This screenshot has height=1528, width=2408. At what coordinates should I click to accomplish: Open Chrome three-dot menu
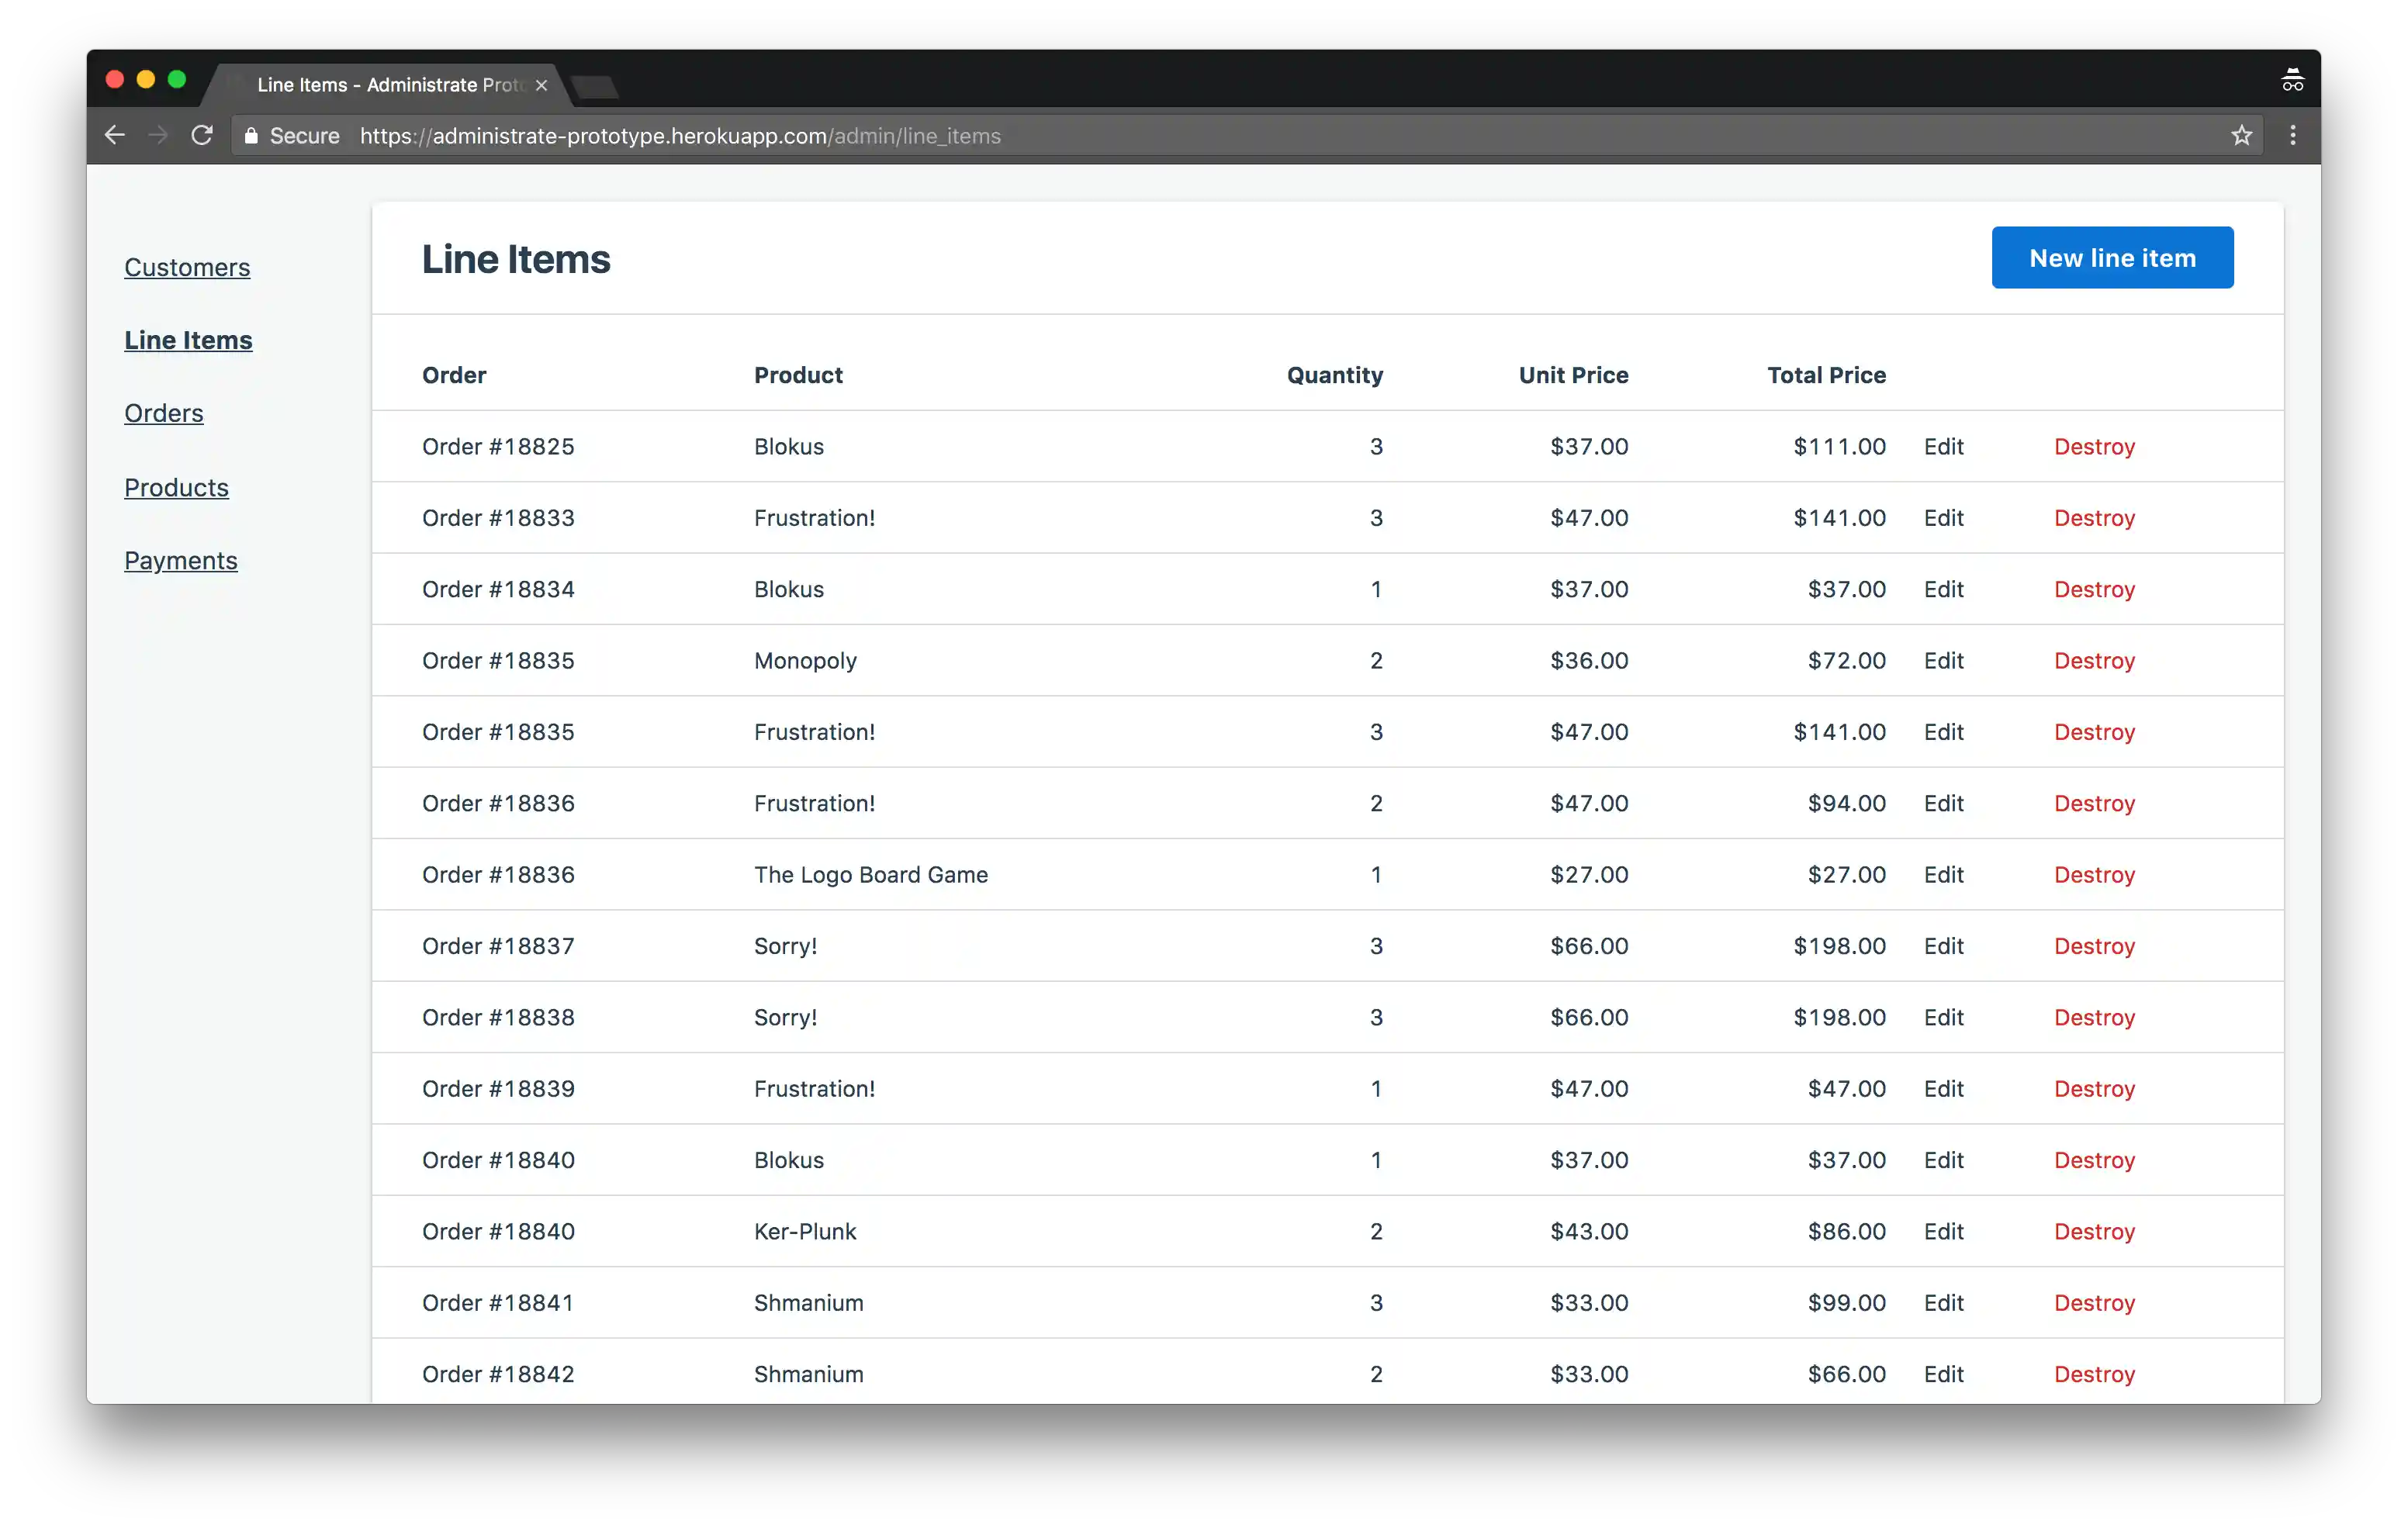[x=2293, y=135]
